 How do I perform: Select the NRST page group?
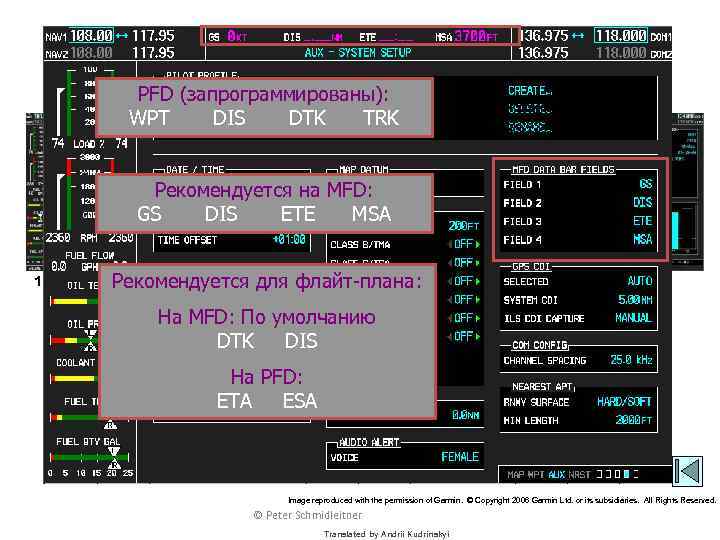(x=579, y=474)
